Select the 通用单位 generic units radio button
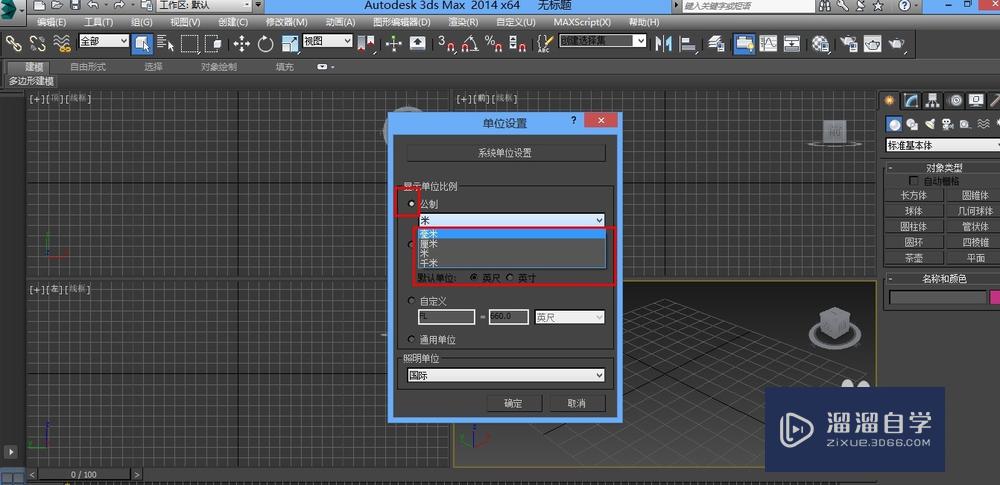 [x=411, y=340]
